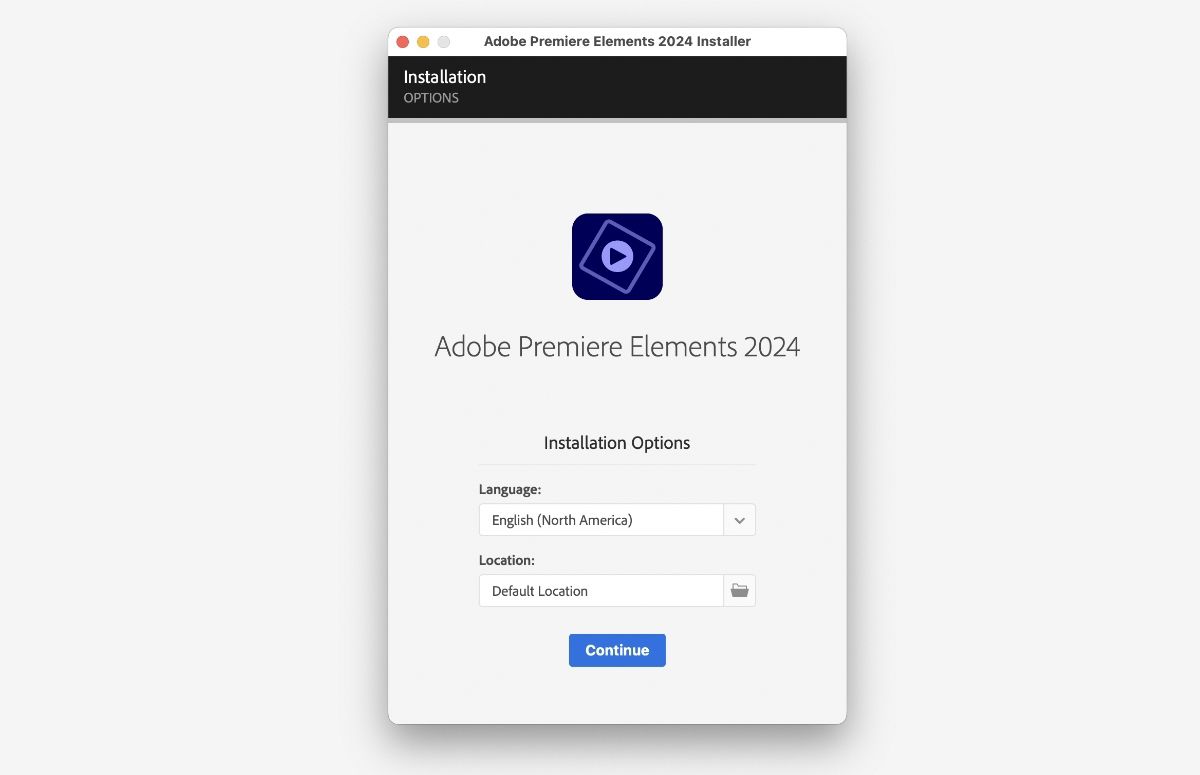
Task: Select the OPTIONS label under Installation
Action: pos(430,98)
